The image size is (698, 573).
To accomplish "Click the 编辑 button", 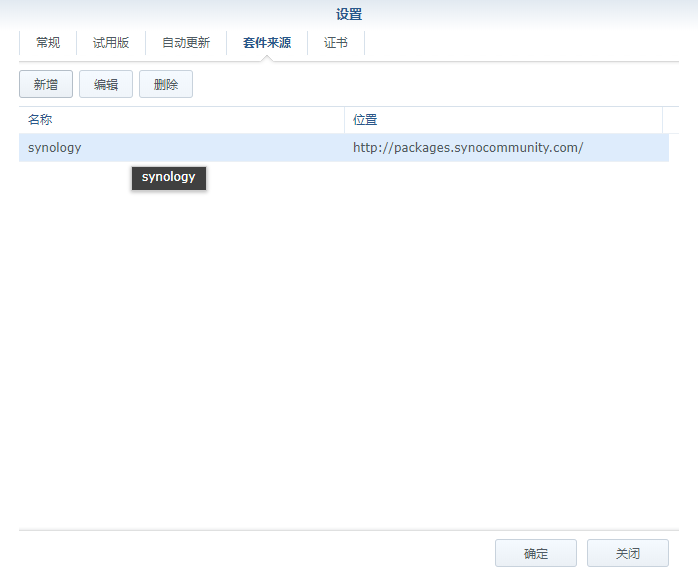I will [x=106, y=84].
